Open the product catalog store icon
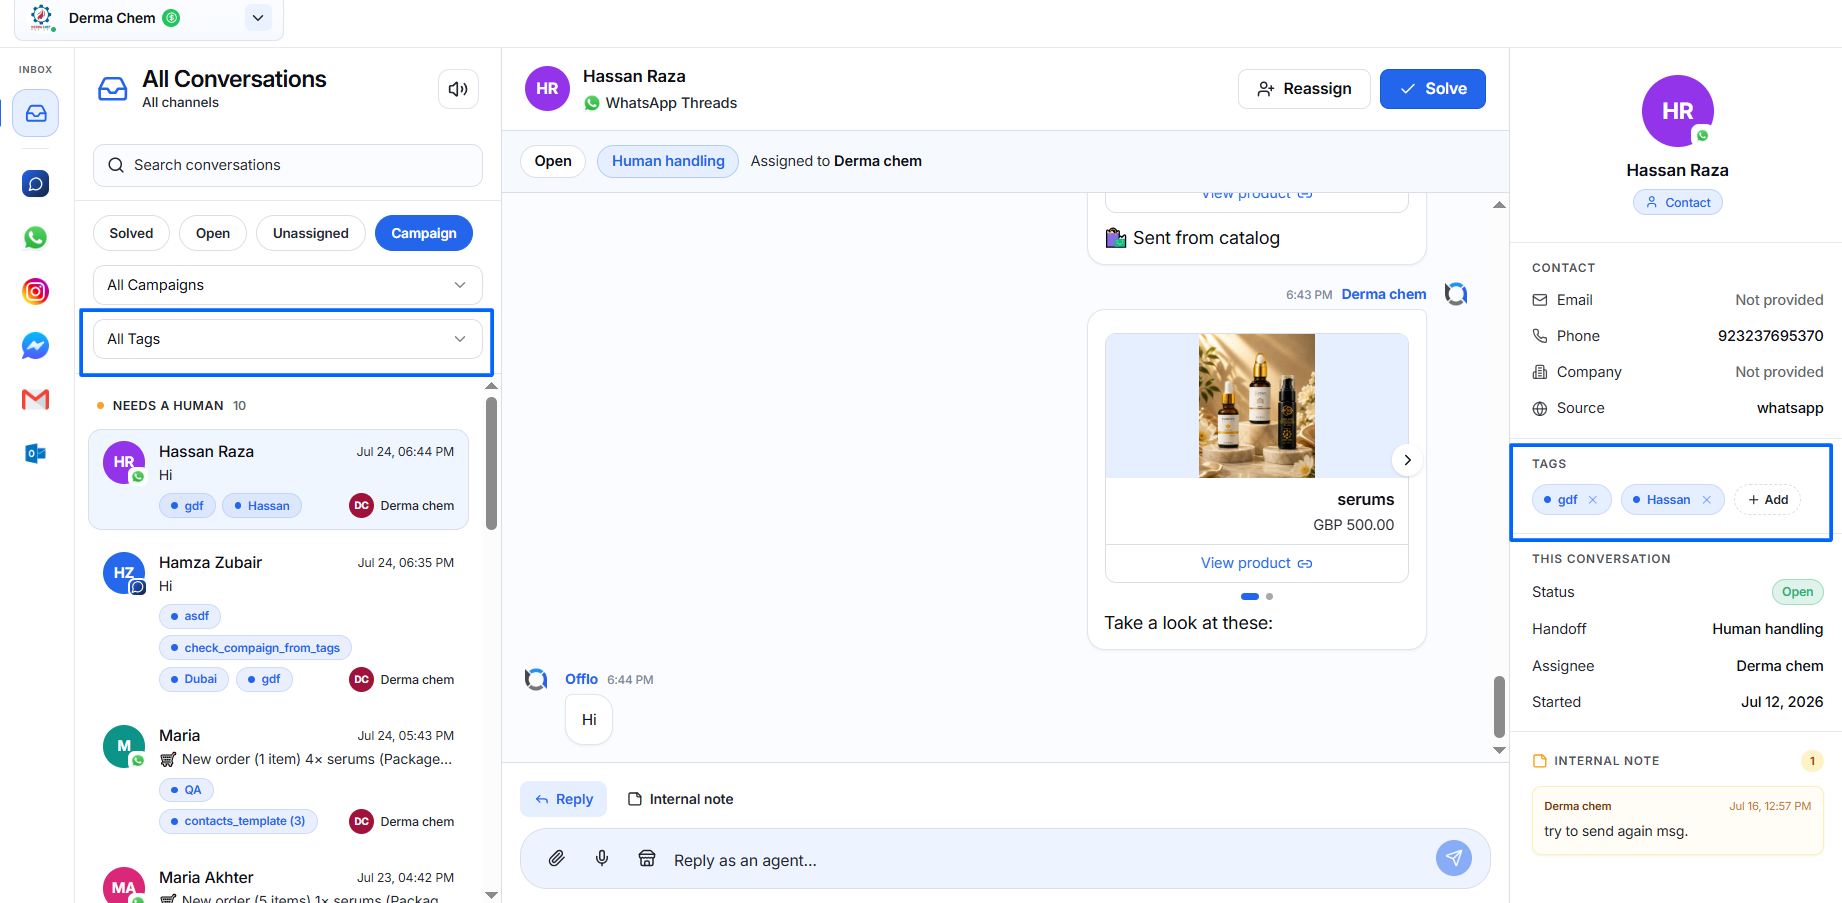The image size is (1842, 903). 647,858
